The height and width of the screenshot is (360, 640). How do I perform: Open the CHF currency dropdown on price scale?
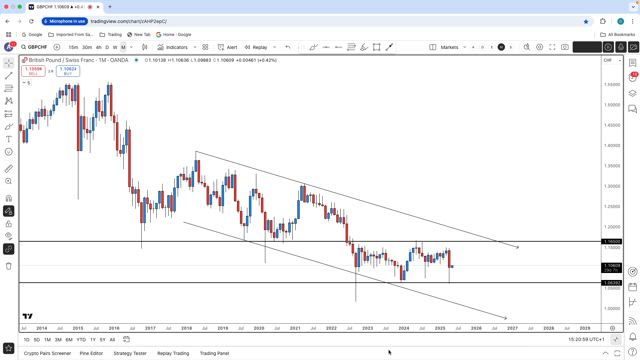[x=612, y=60]
